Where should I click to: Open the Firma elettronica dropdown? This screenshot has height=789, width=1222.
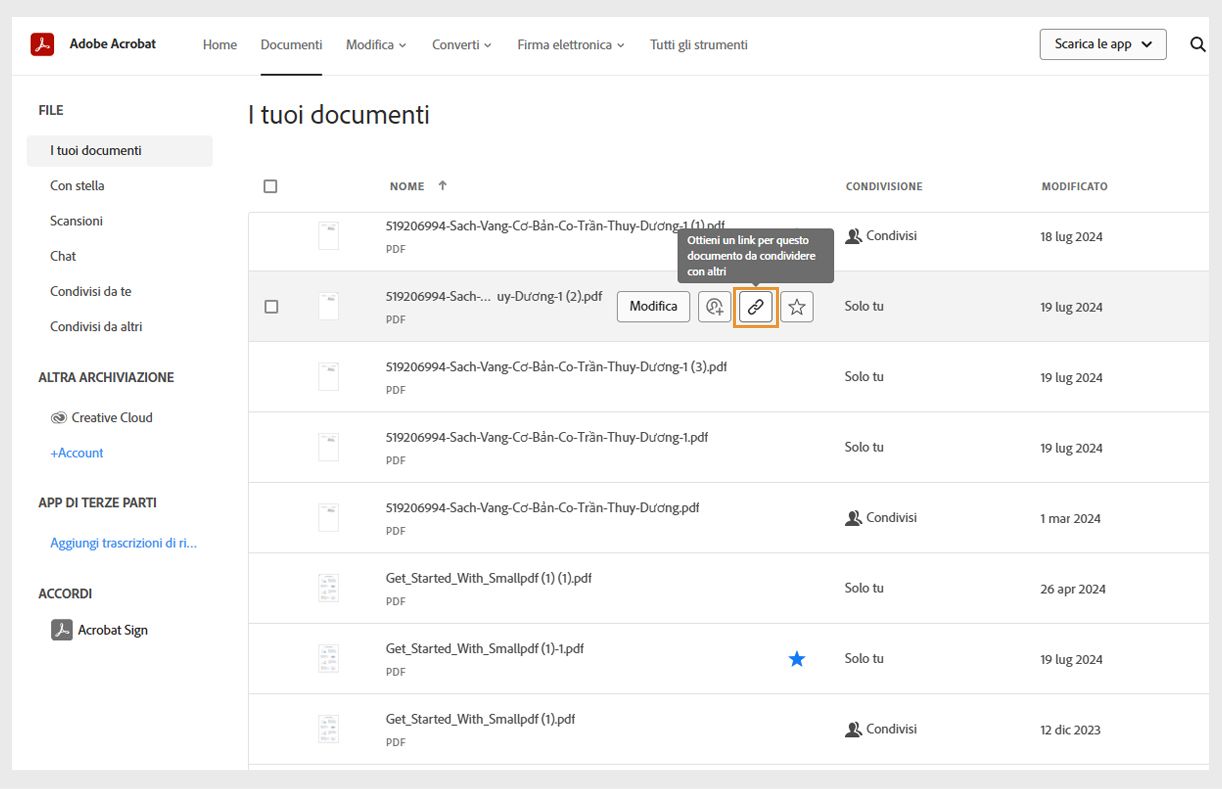click(x=570, y=45)
